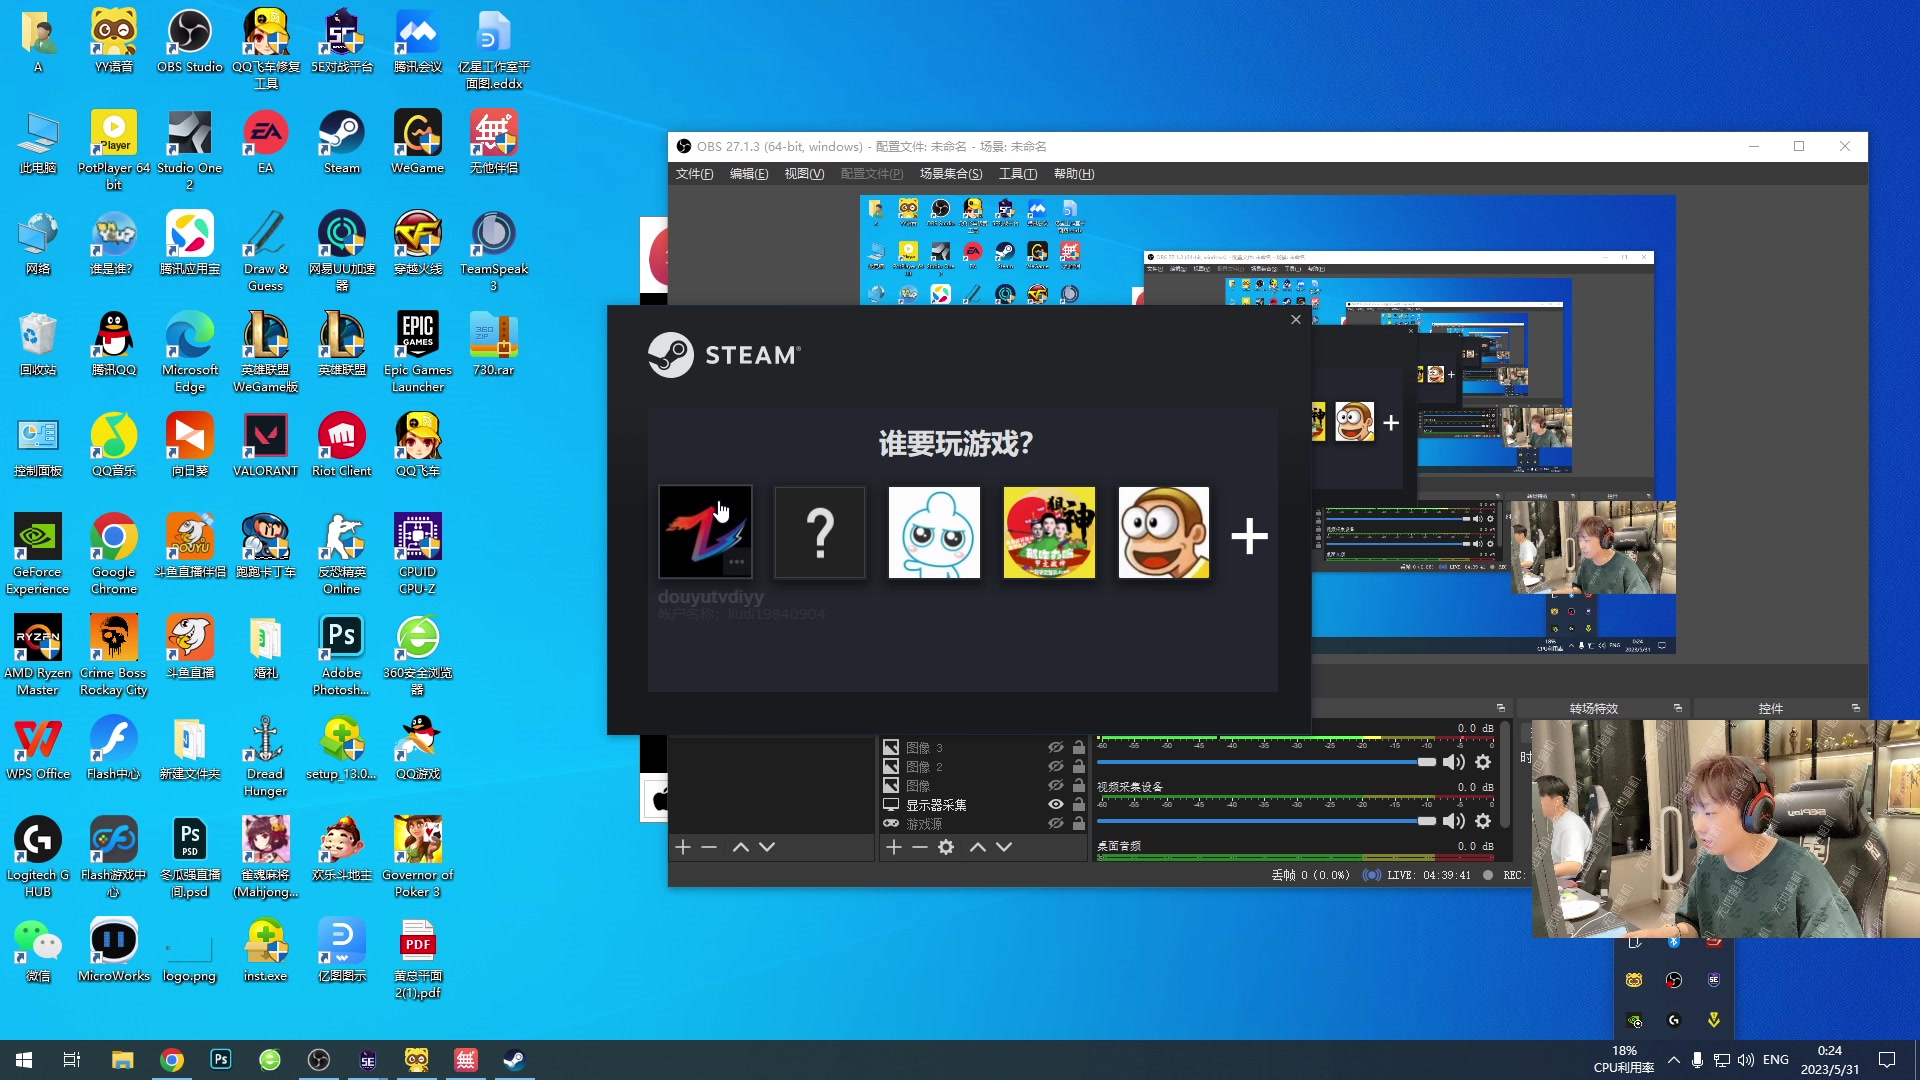Toggle lock on 显示器采集 source

coord(1079,804)
